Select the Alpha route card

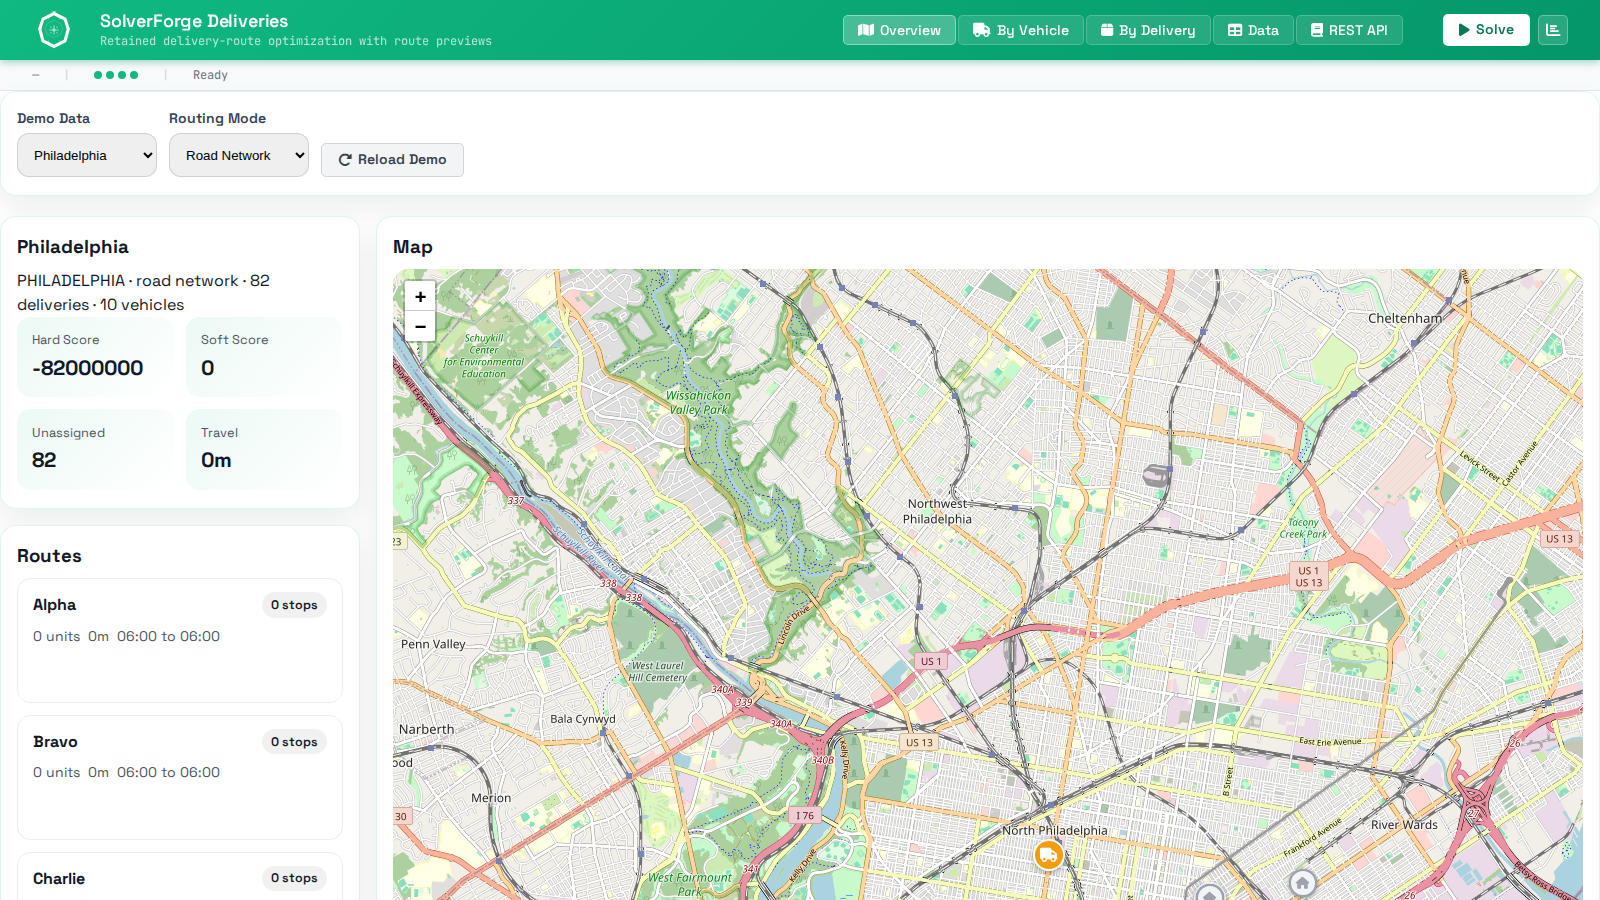pyautogui.click(x=180, y=640)
